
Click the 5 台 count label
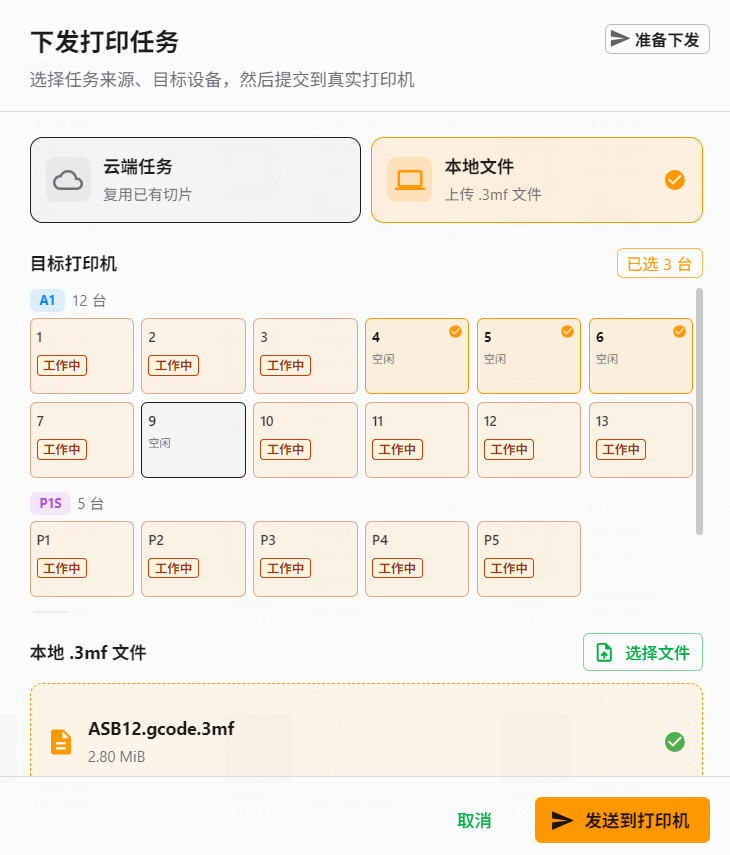pyautogui.click(x=91, y=503)
